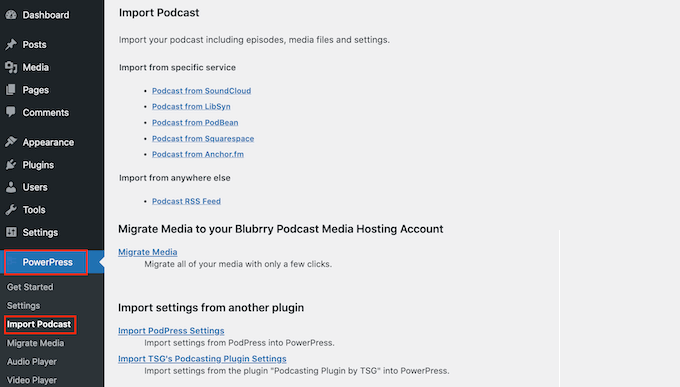680x387 pixels.
Task: Click 'Migrate Media to your Blubrry' heading
Action: (281, 229)
